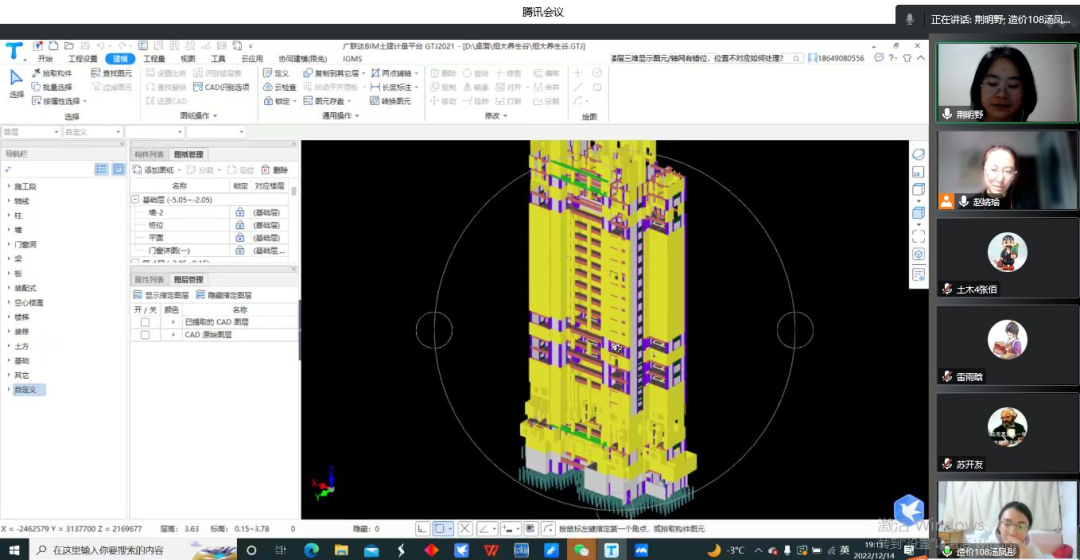Open the 云应用 ribbon tab
This screenshot has height=560, width=1080.
251,59
